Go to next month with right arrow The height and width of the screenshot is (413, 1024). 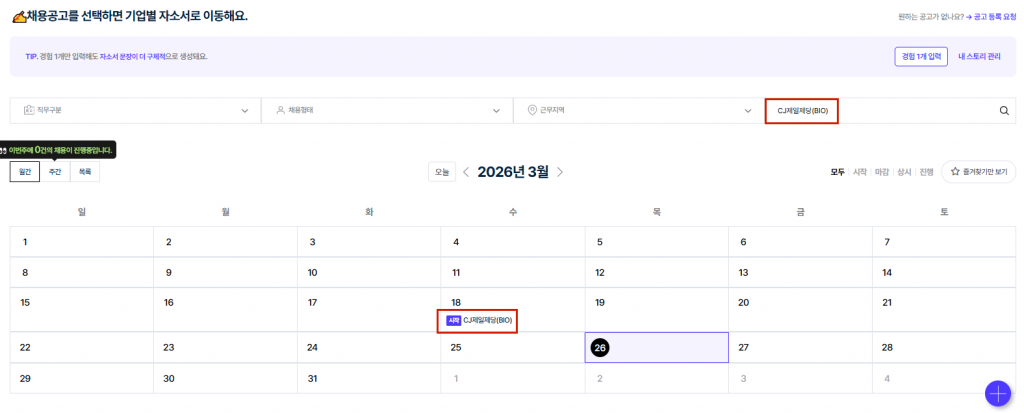(x=560, y=172)
